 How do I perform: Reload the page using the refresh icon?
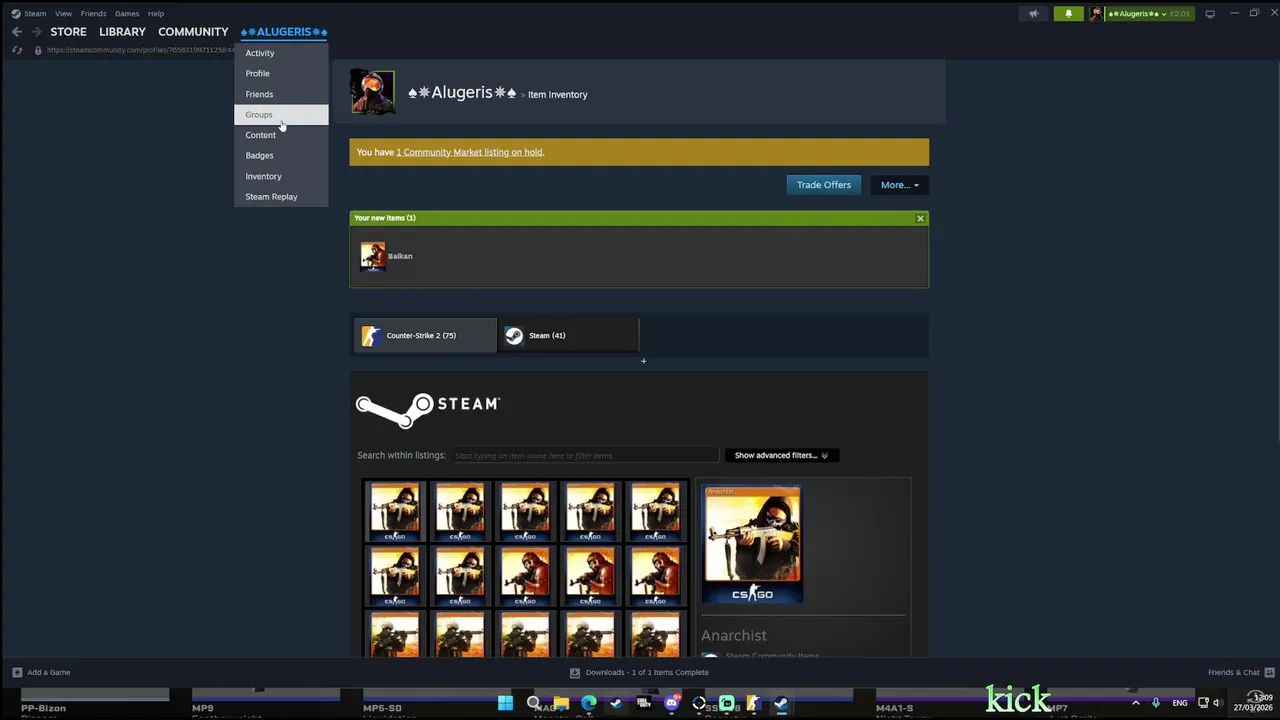(x=17, y=50)
